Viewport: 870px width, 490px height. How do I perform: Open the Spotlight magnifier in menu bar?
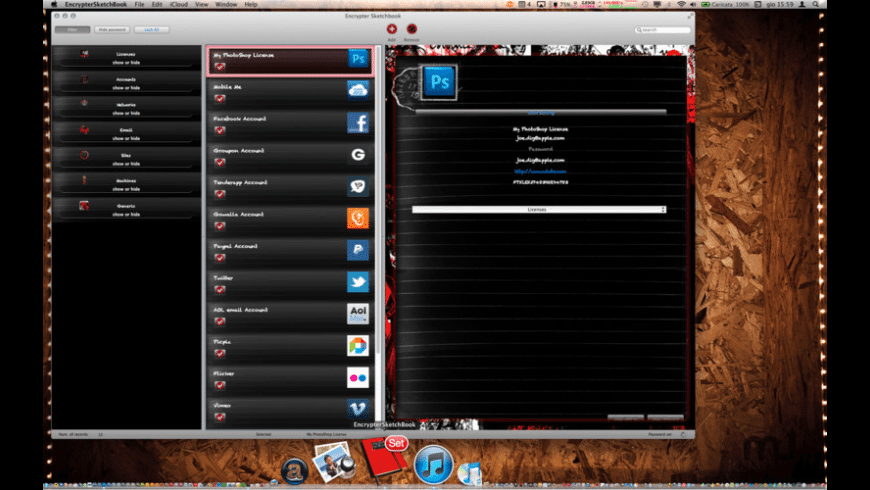tap(816, 4)
